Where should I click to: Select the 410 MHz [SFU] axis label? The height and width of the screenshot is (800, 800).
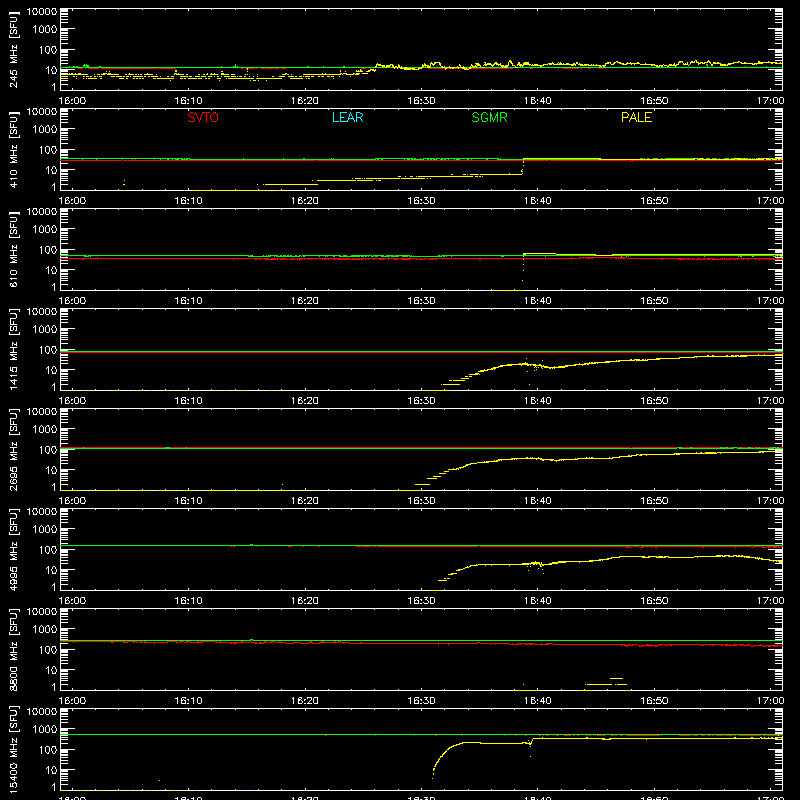[14, 150]
